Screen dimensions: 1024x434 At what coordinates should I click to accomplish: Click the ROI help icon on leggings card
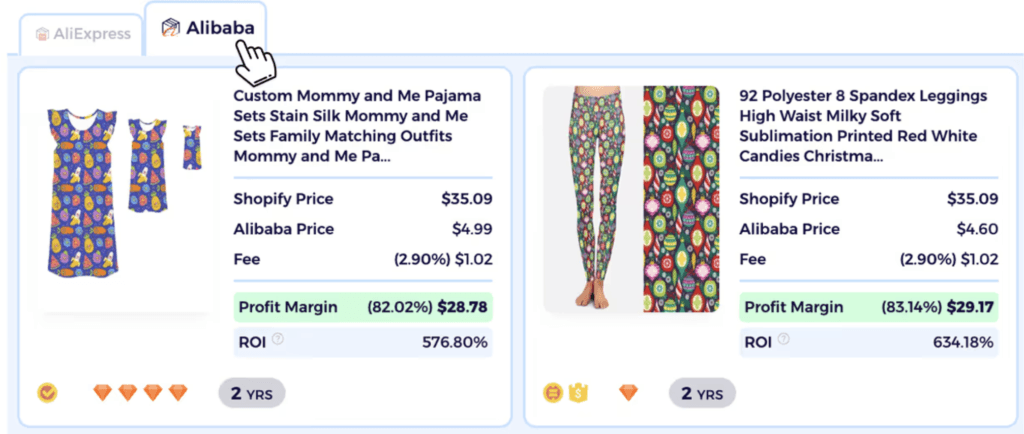[x=784, y=339]
